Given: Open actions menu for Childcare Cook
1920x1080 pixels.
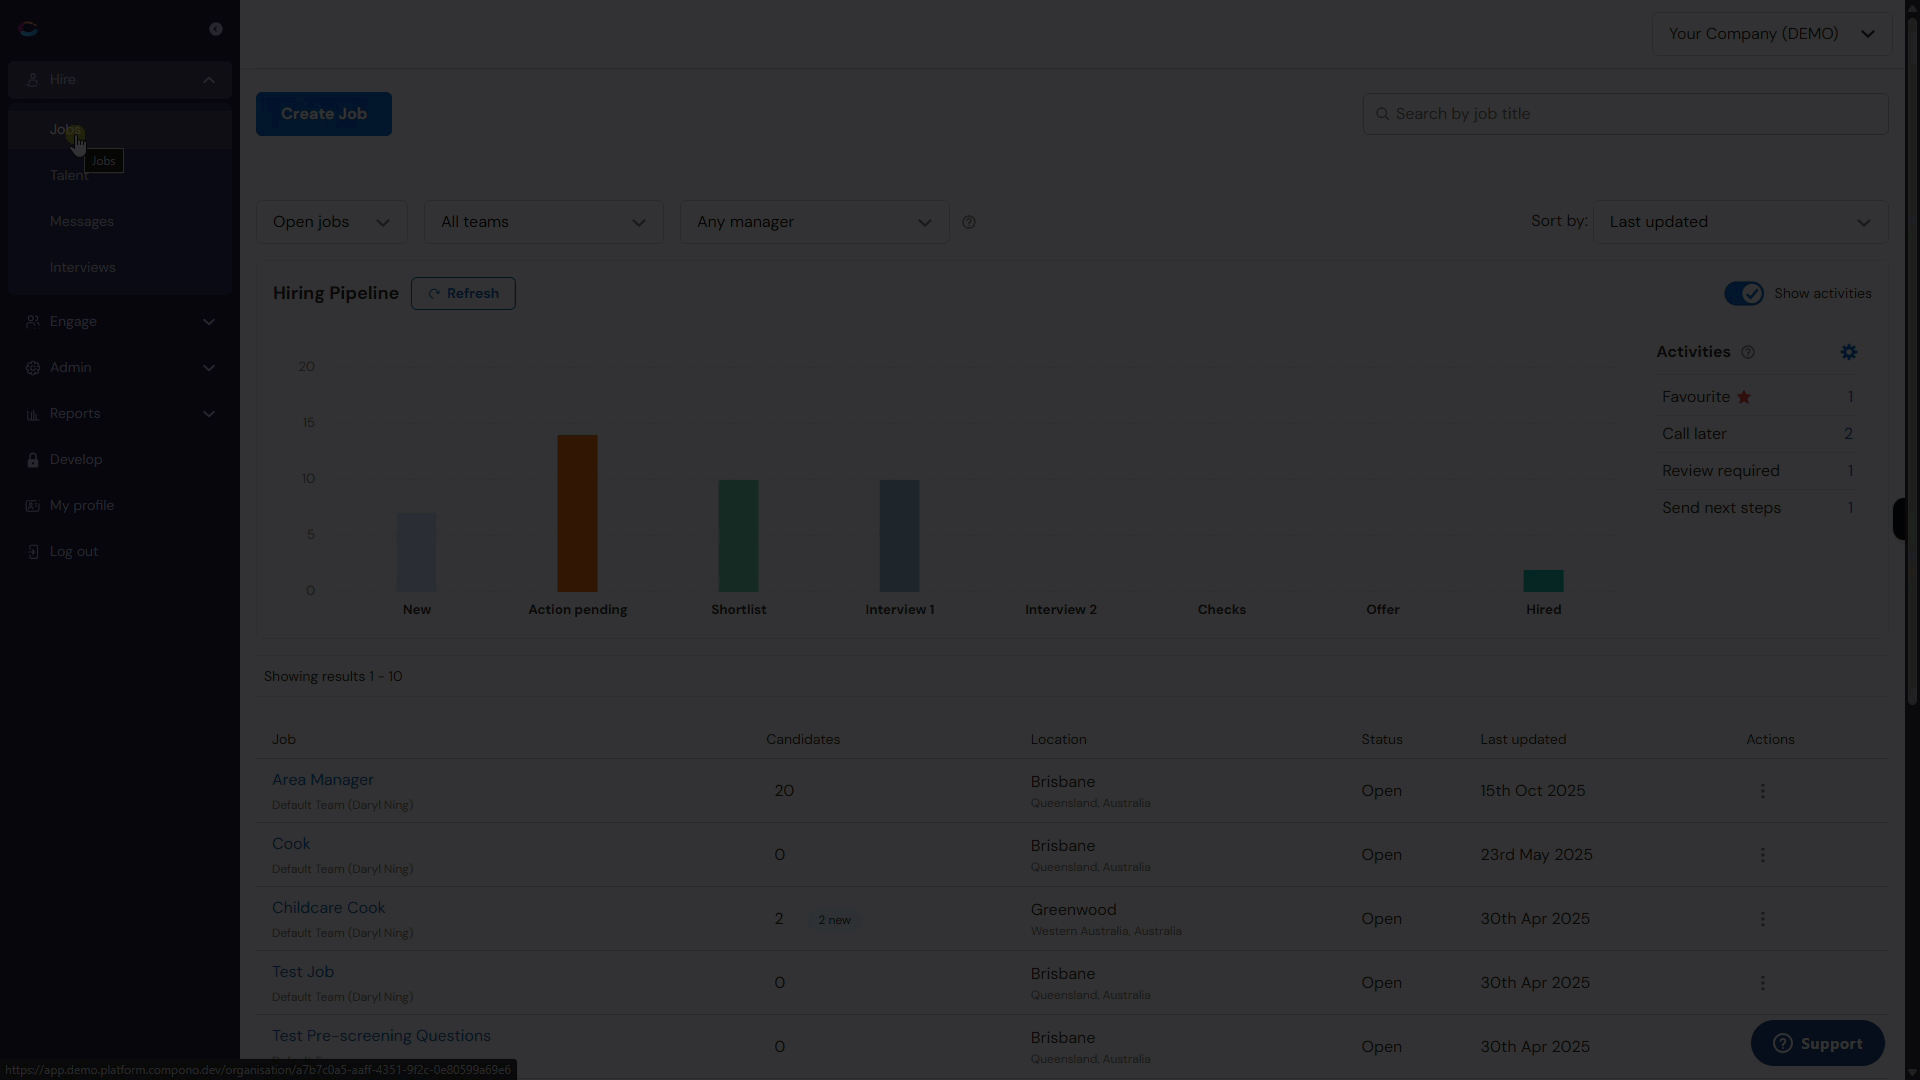Looking at the screenshot, I should tap(1763, 919).
